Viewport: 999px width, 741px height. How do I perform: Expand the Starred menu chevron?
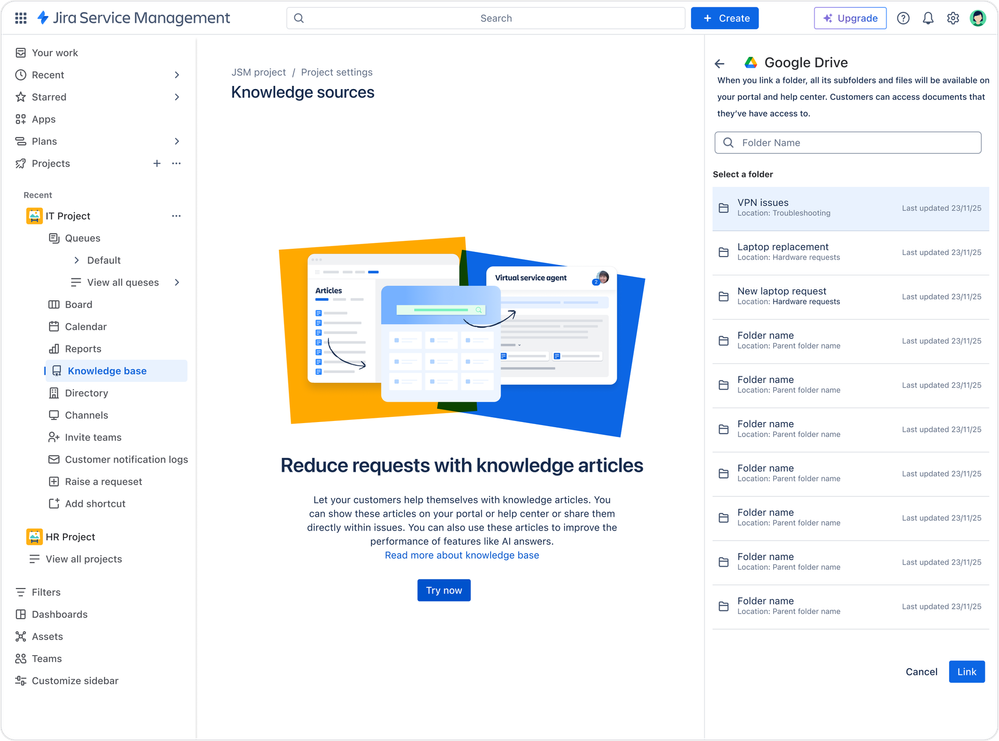[176, 97]
